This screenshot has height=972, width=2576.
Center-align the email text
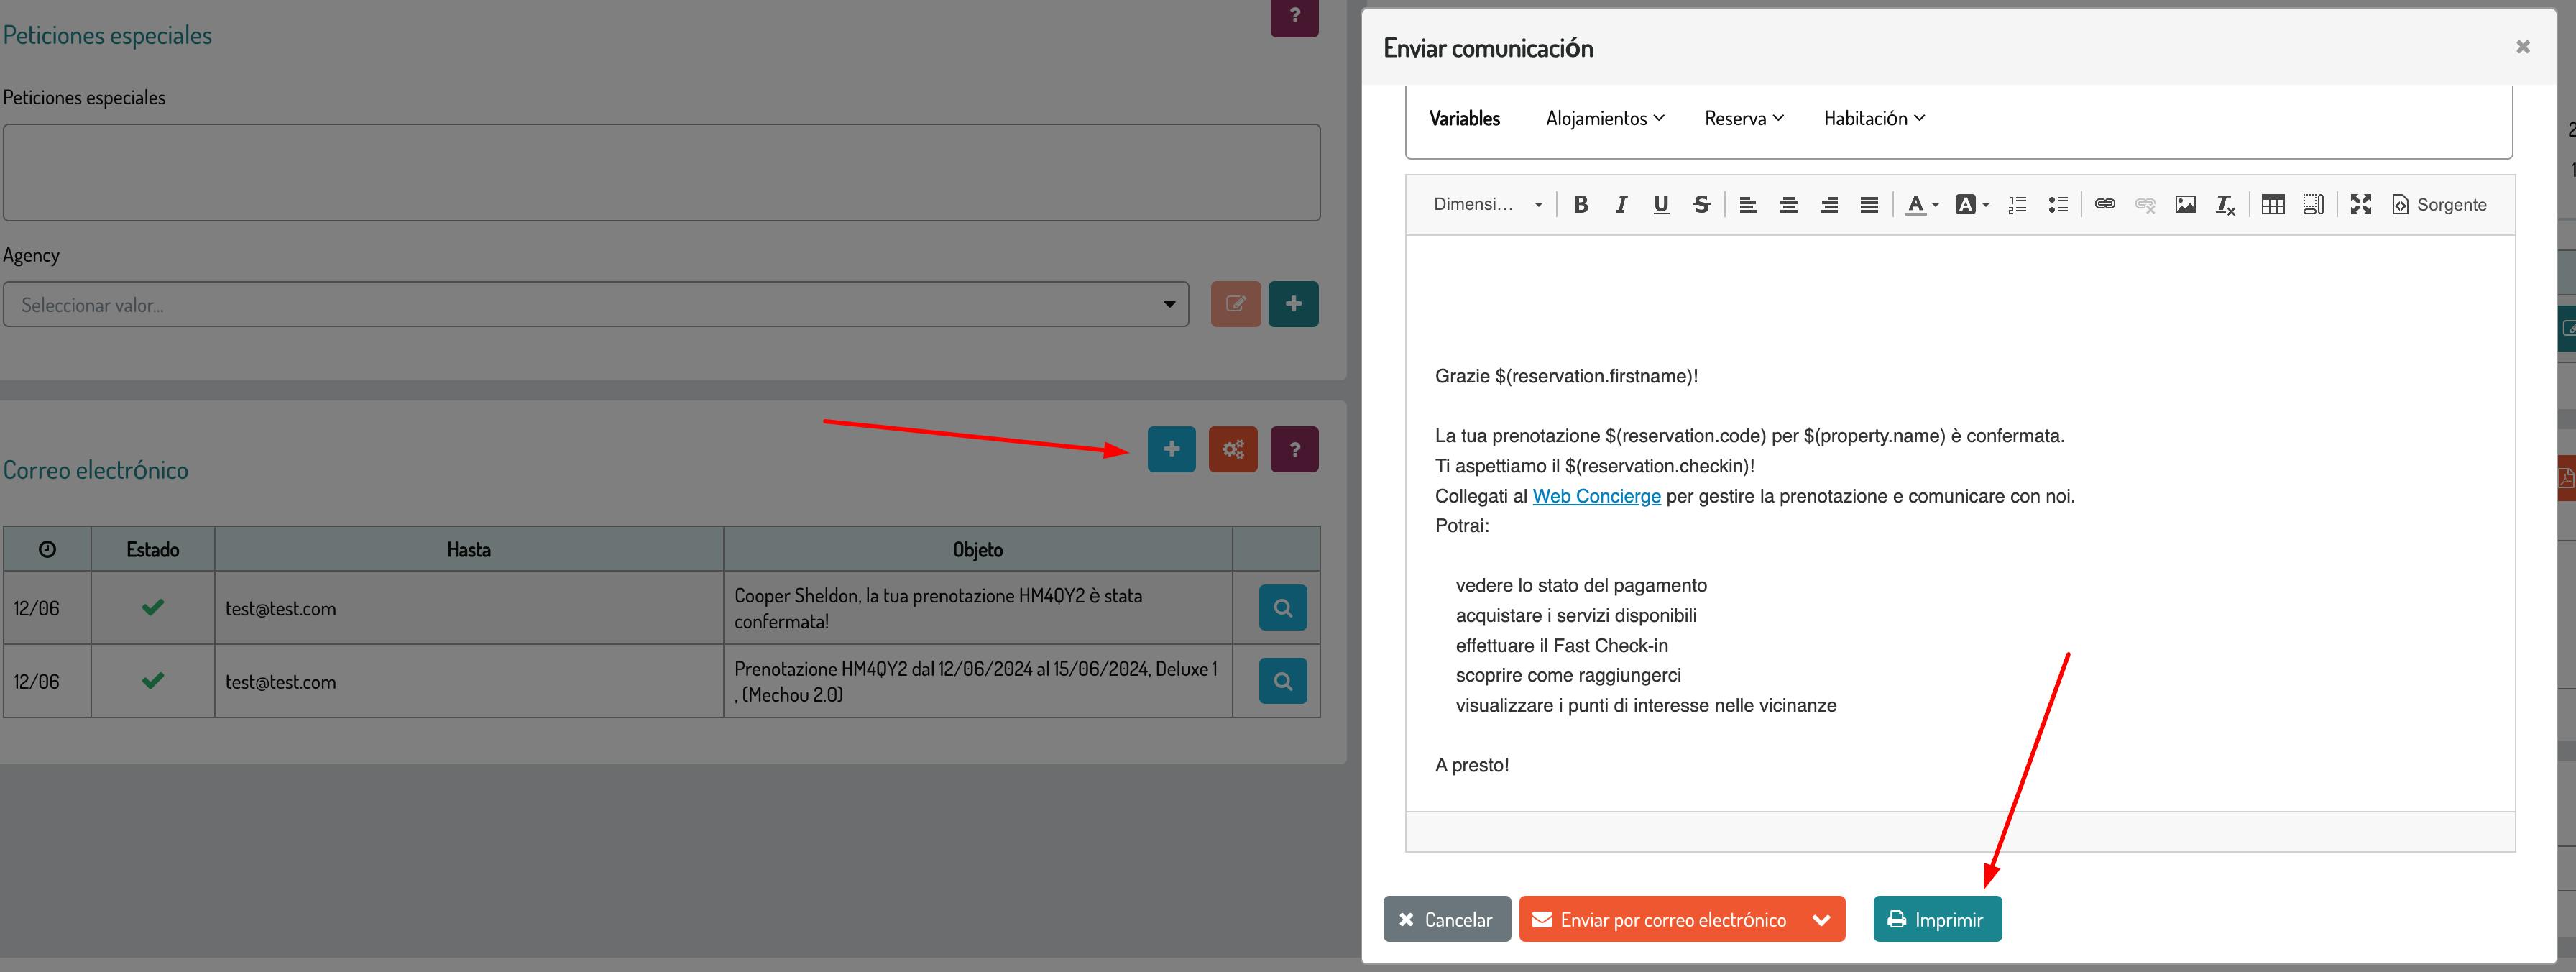click(1788, 205)
